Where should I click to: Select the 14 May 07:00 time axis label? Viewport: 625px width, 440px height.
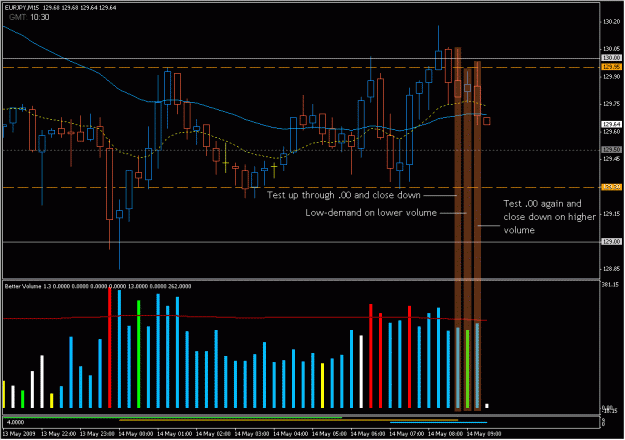point(407,434)
